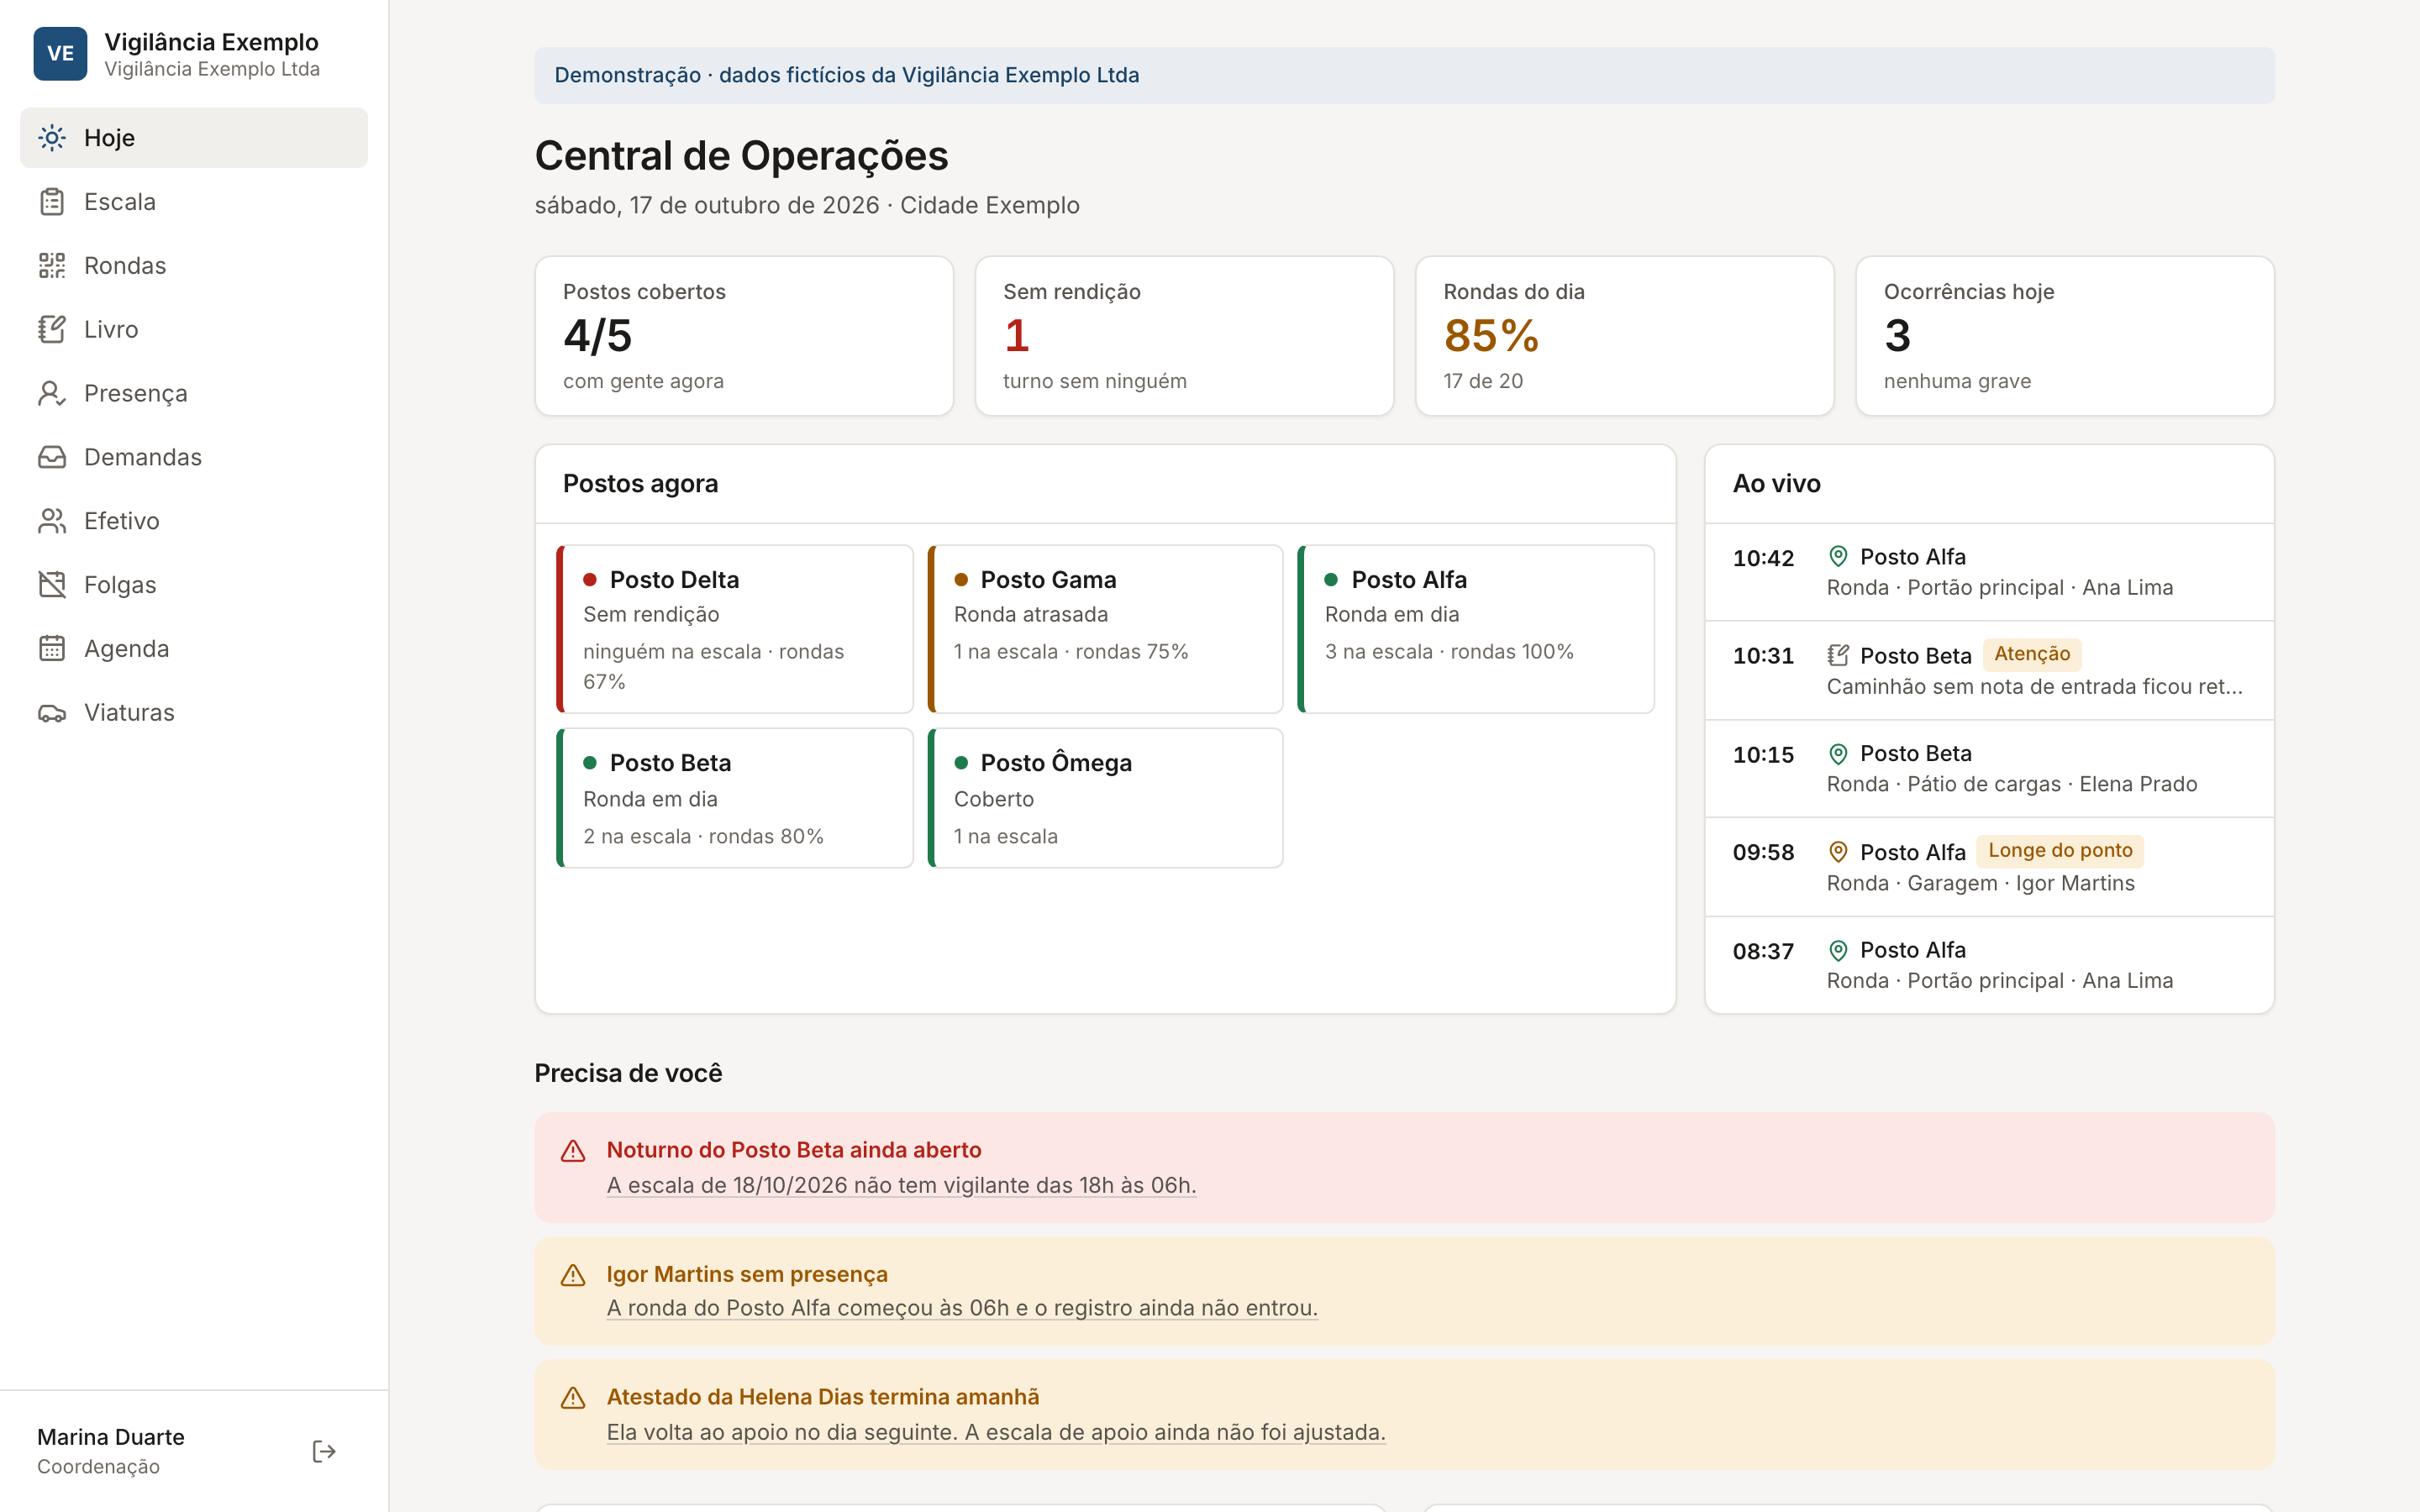Click the Rondas do dia 85% card
2420x1512 pixels.
coord(1625,336)
